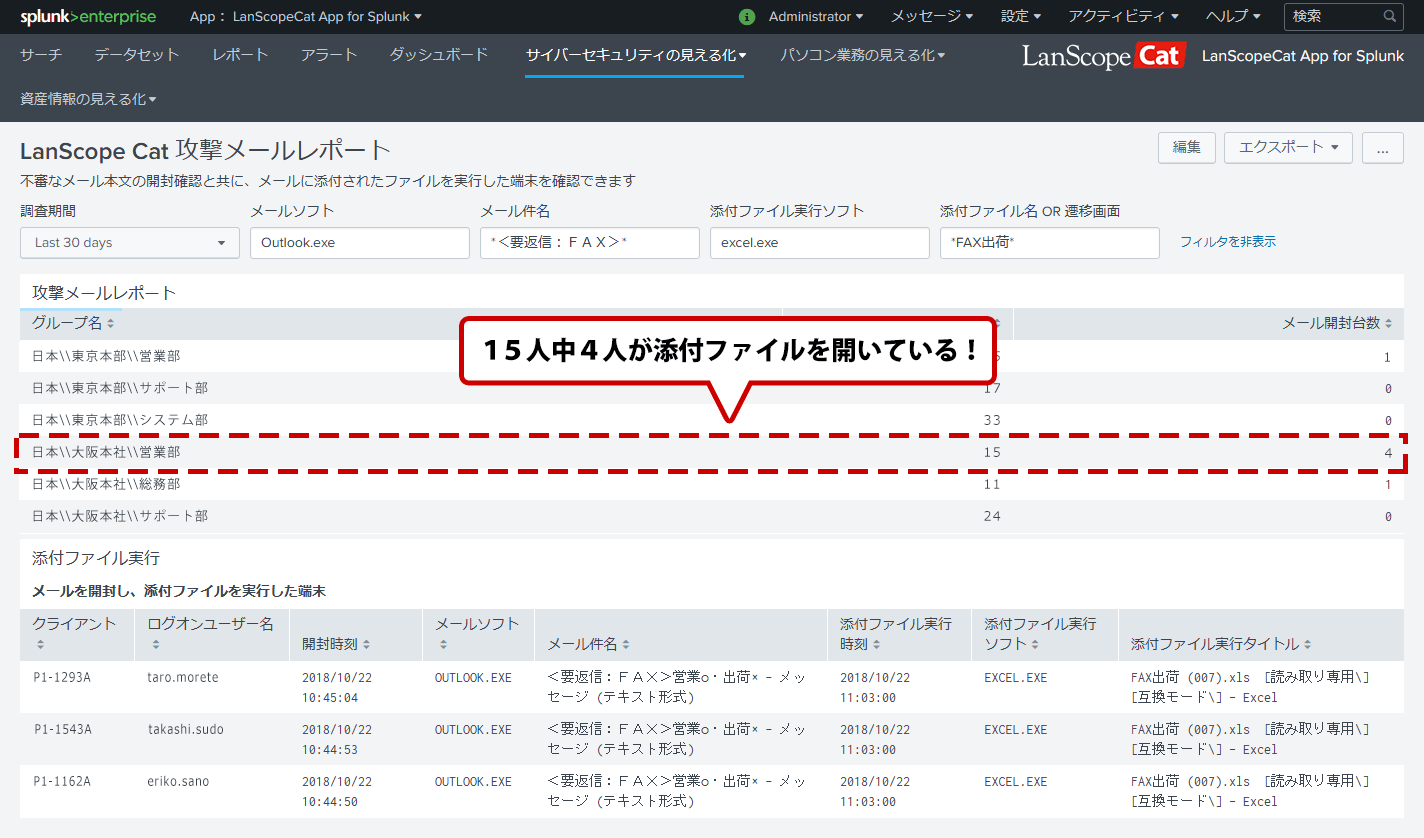The height and width of the screenshot is (838, 1424).
Task: Go to the データセット tab
Action: pyautogui.click(x=137, y=55)
